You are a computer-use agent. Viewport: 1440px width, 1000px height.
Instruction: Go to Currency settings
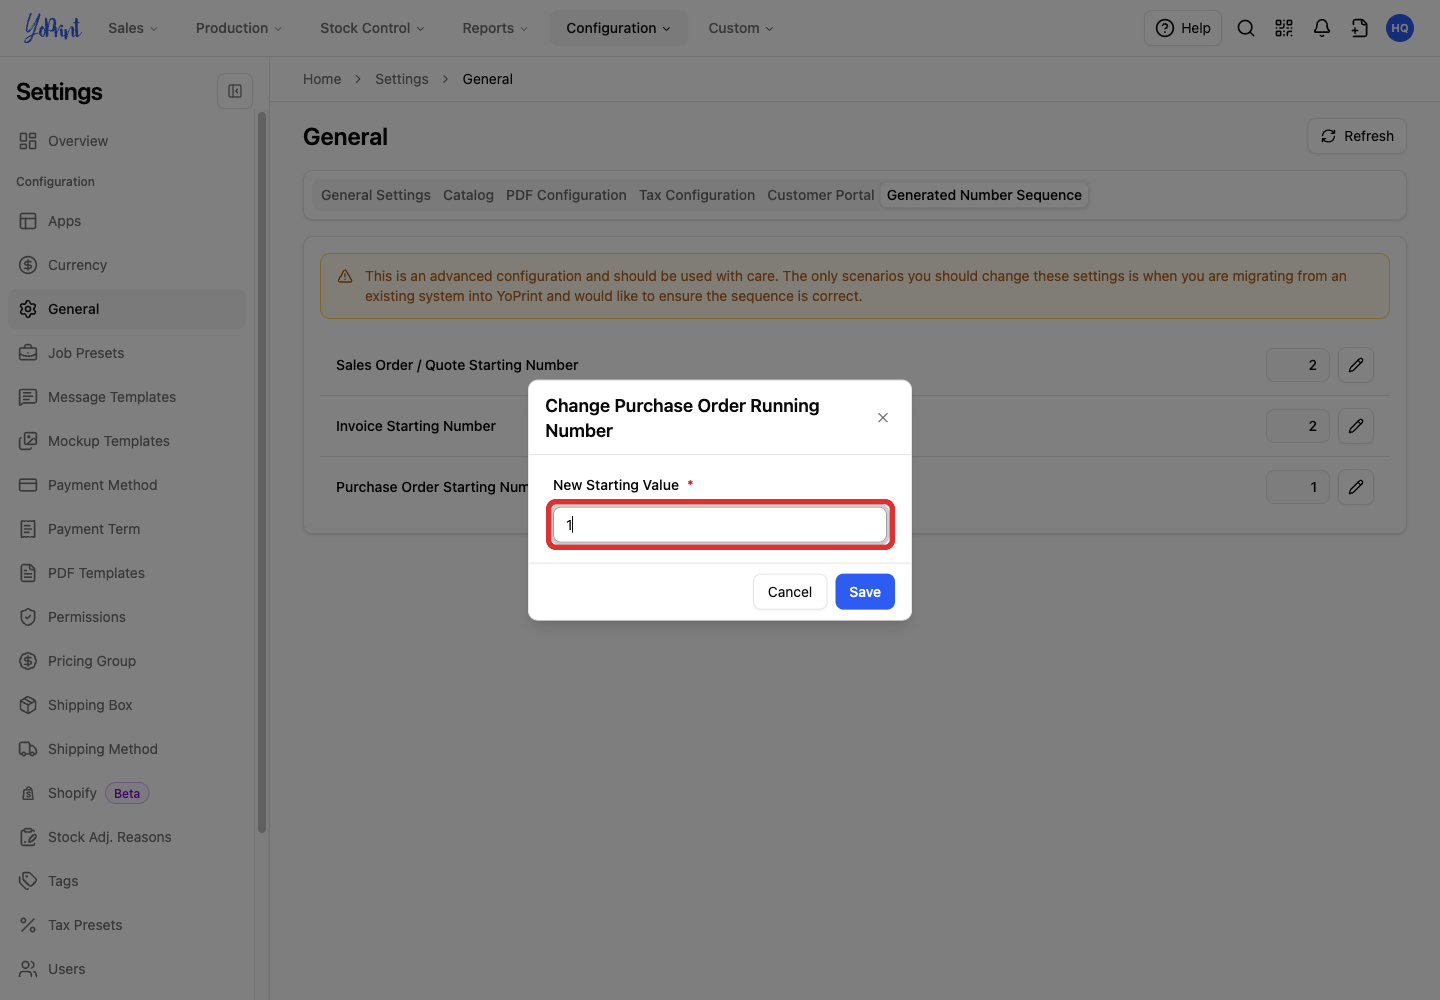127,265
